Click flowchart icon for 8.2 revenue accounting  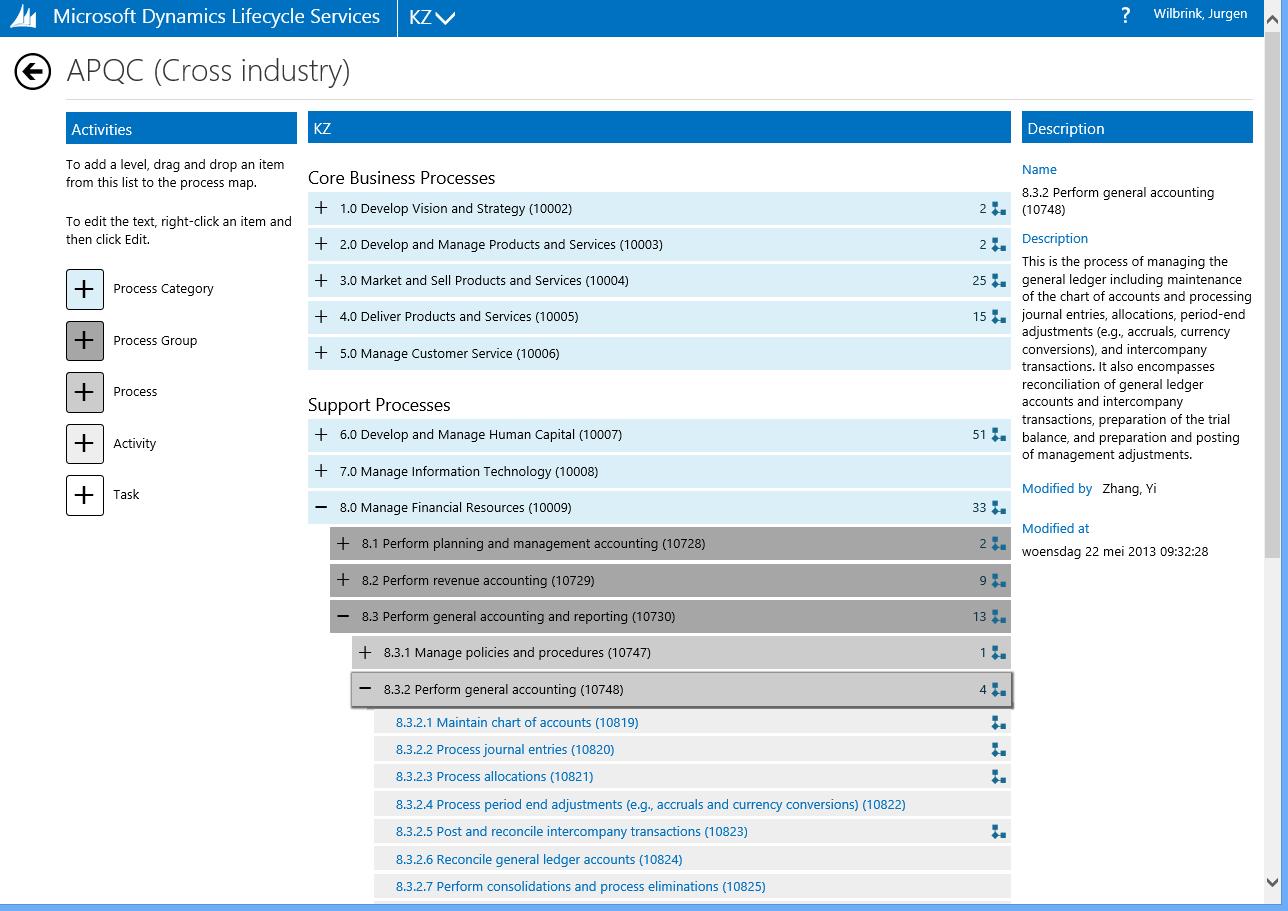pos(998,581)
